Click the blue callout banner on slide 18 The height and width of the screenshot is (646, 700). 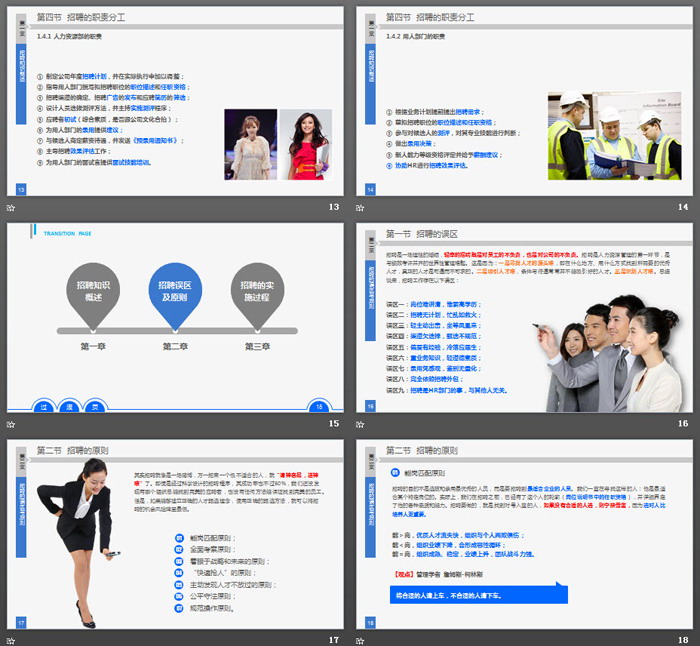click(478, 594)
